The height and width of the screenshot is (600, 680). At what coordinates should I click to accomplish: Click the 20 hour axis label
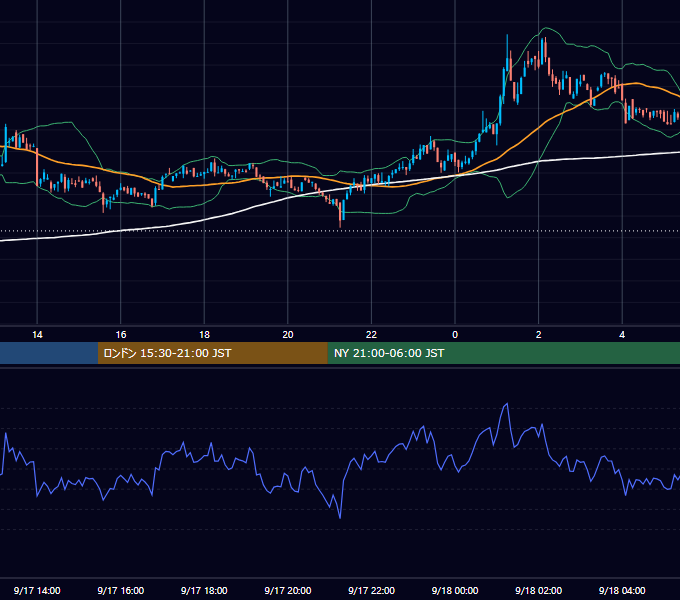pyautogui.click(x=288, y=335)
